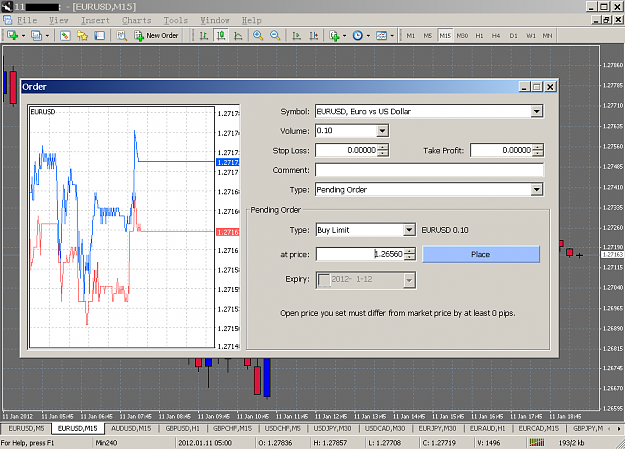Image resolution: width=625 pixels, height=449 pixels.
Task: Switch to the EURAUD,H1 chart tab
Action: [x=487, y=429]
